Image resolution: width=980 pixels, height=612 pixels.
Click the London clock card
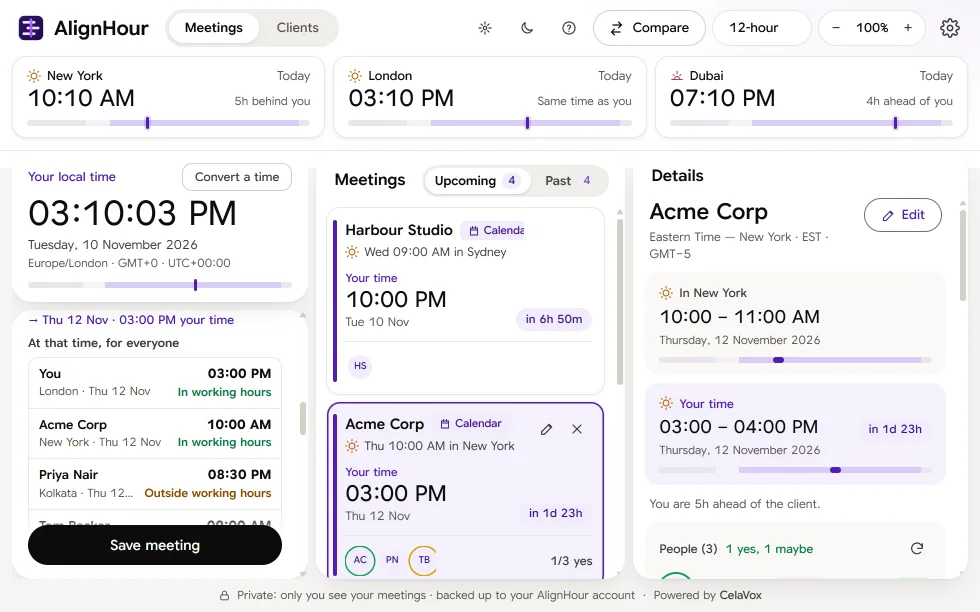tap(489, 97)
